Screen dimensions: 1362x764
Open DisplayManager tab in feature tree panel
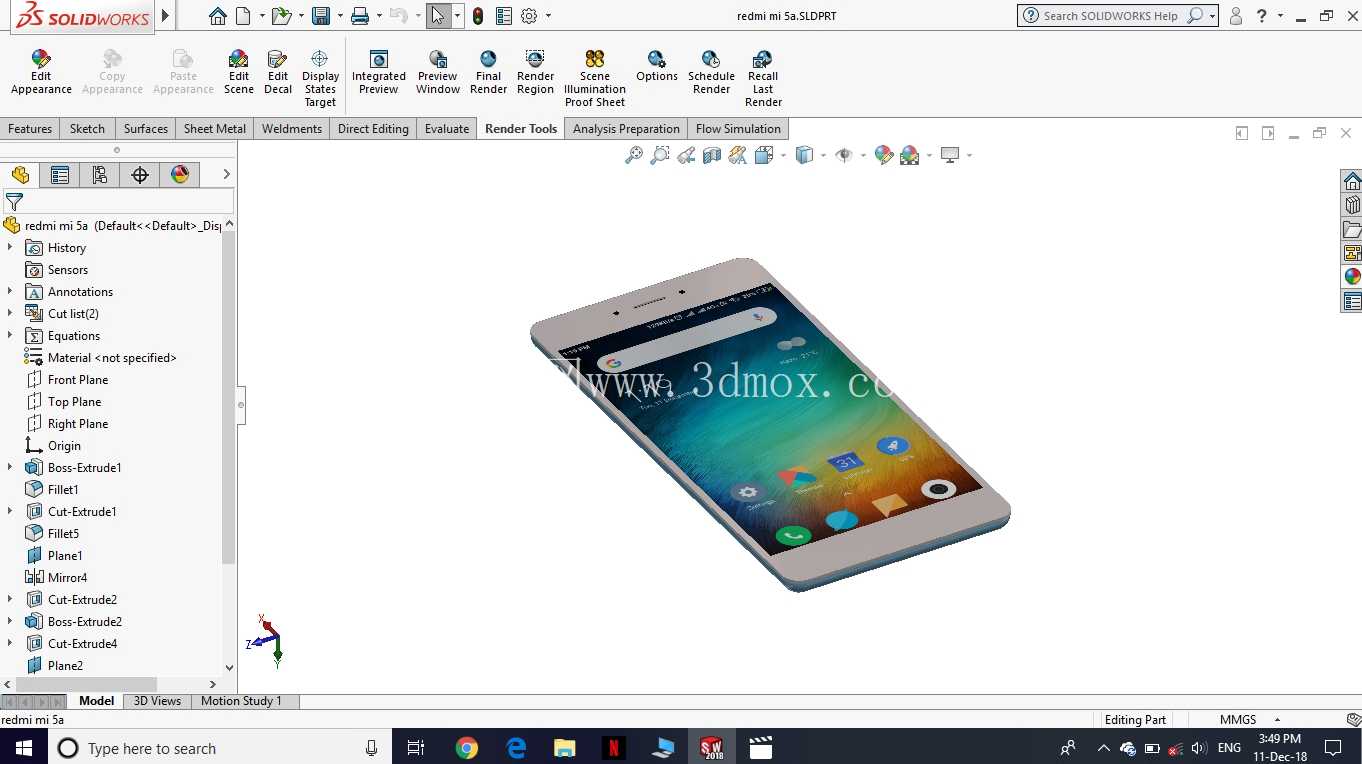[180, 175]
